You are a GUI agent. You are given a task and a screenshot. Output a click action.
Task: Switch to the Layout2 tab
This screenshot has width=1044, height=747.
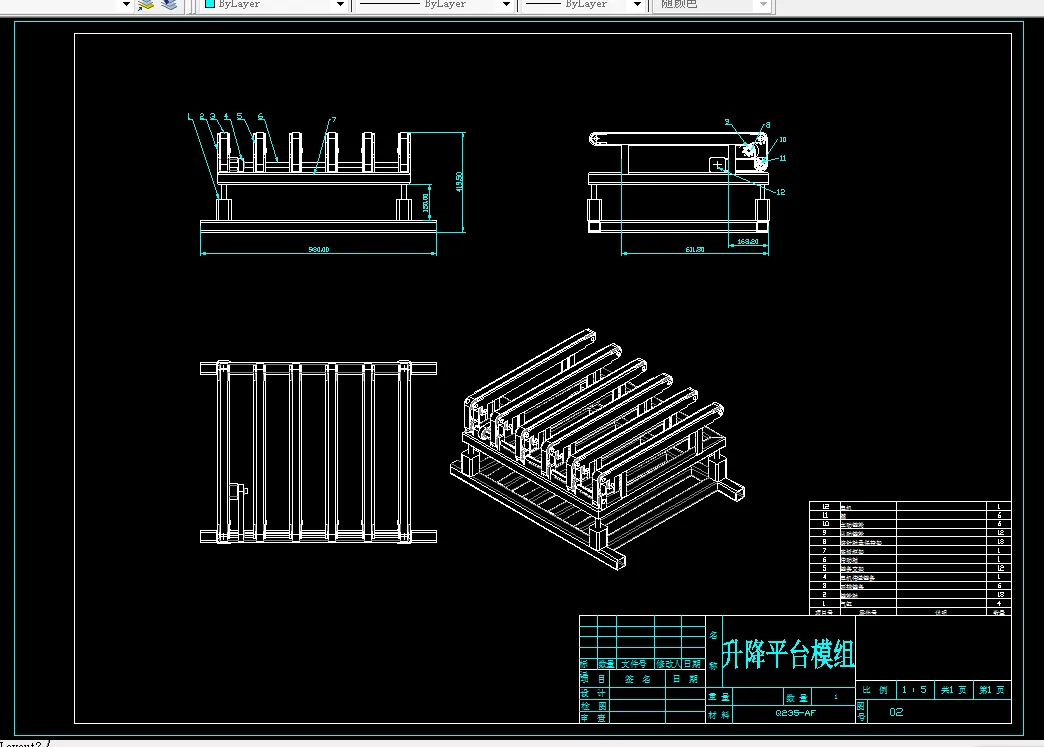(x=22, y=744)
